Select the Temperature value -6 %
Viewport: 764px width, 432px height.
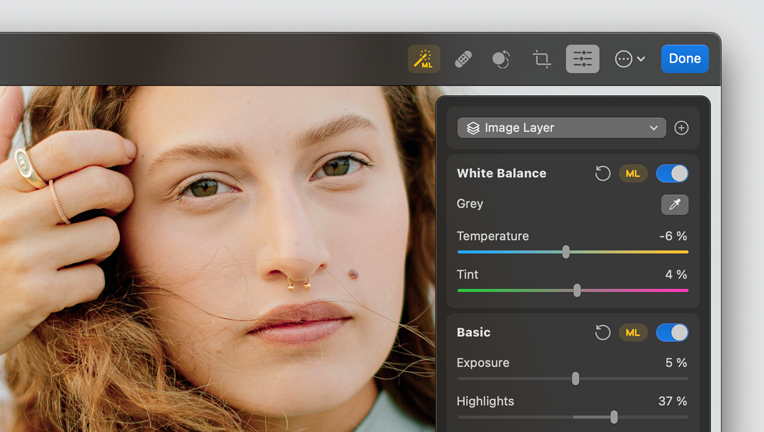(673, 236)
